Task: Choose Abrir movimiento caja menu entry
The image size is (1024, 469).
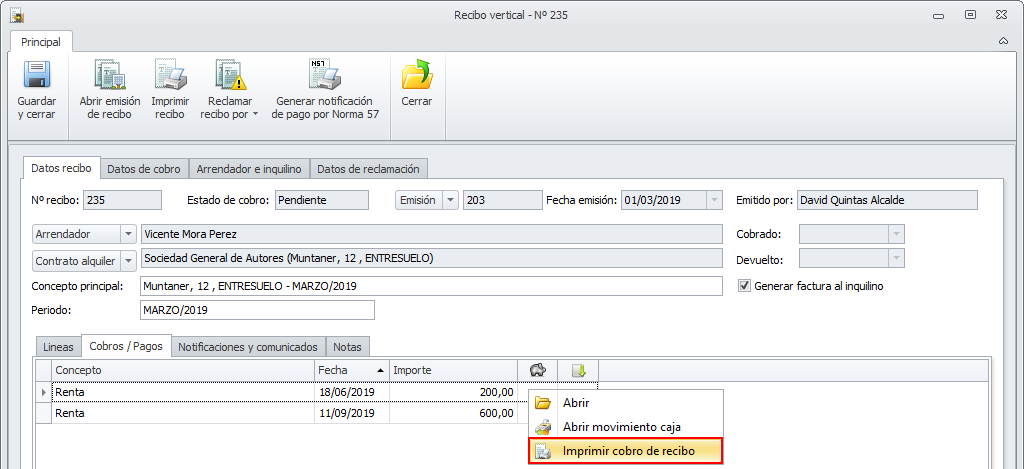Action: 625,427
